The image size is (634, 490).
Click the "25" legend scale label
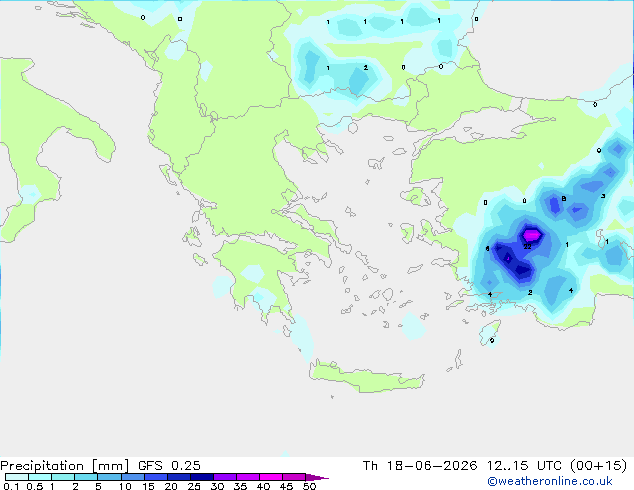click(x=194, y=486)
